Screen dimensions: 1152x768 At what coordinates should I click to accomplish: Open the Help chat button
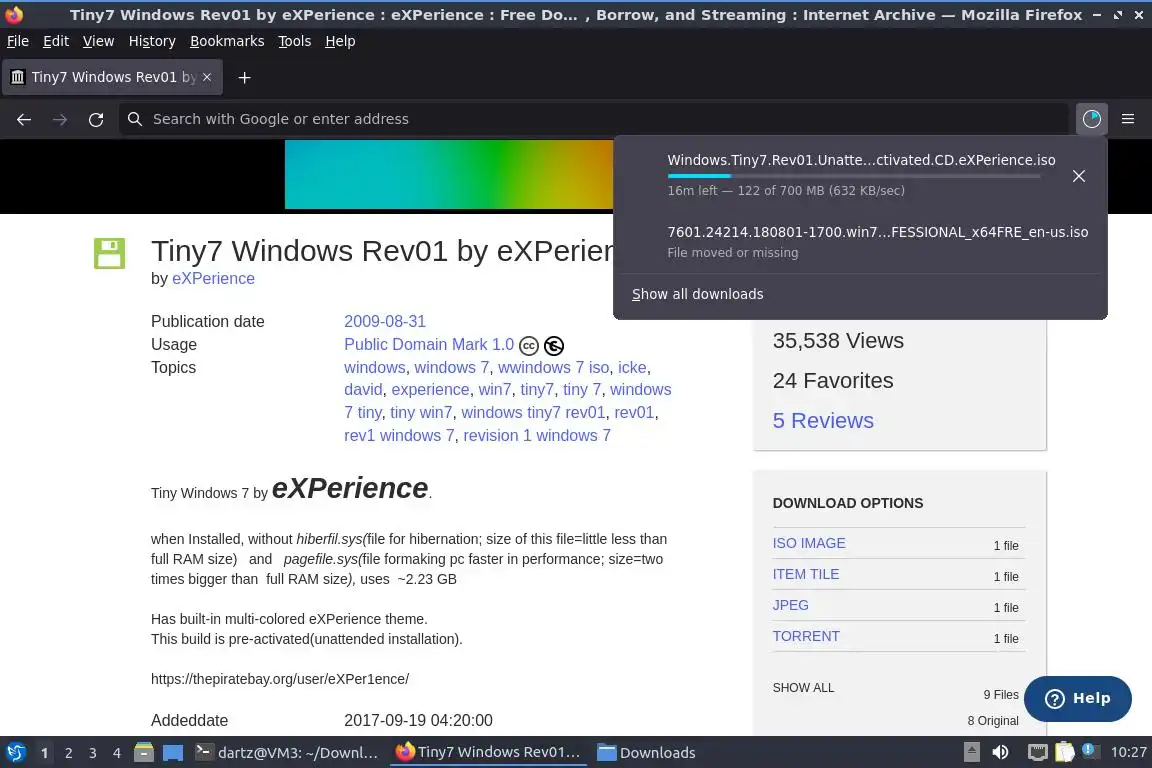click(1077, 698)
